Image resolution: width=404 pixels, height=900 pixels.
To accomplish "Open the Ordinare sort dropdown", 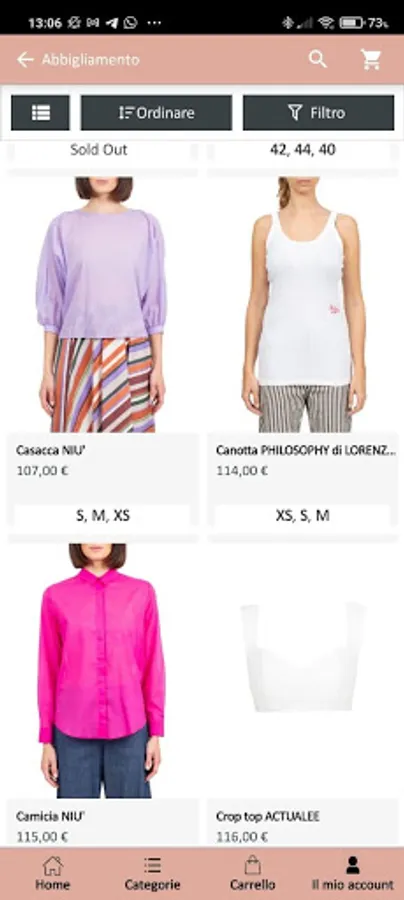I will (157, 113).
